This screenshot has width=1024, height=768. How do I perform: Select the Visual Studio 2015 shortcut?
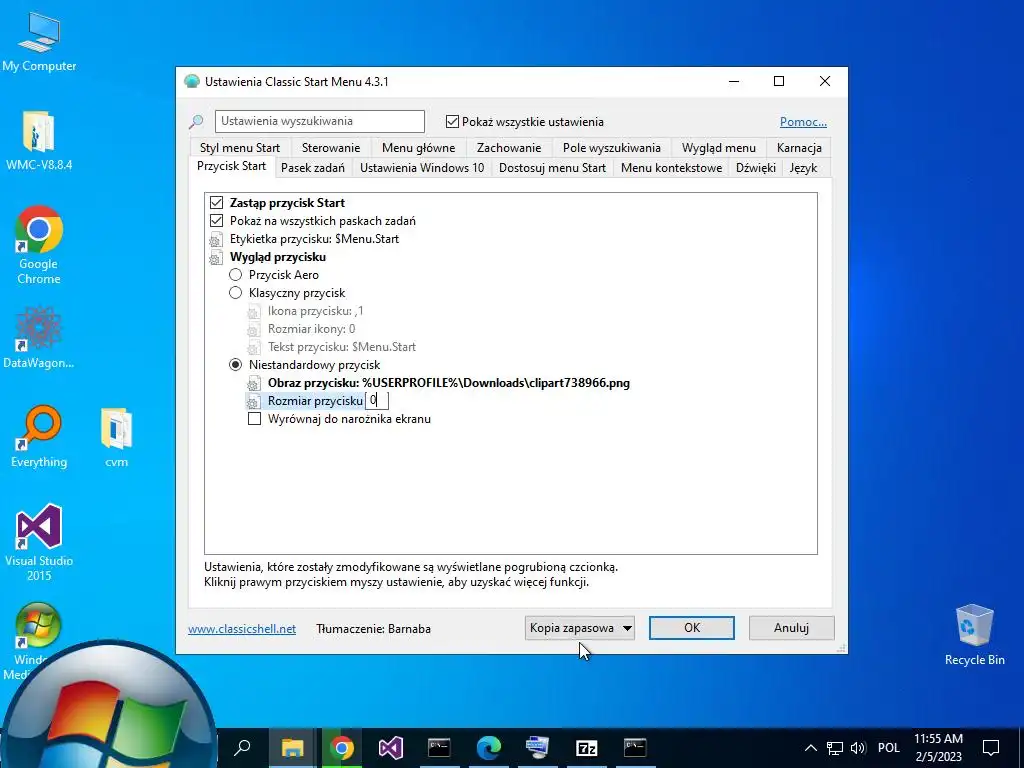pyautogui.click(x=39, y=542)
